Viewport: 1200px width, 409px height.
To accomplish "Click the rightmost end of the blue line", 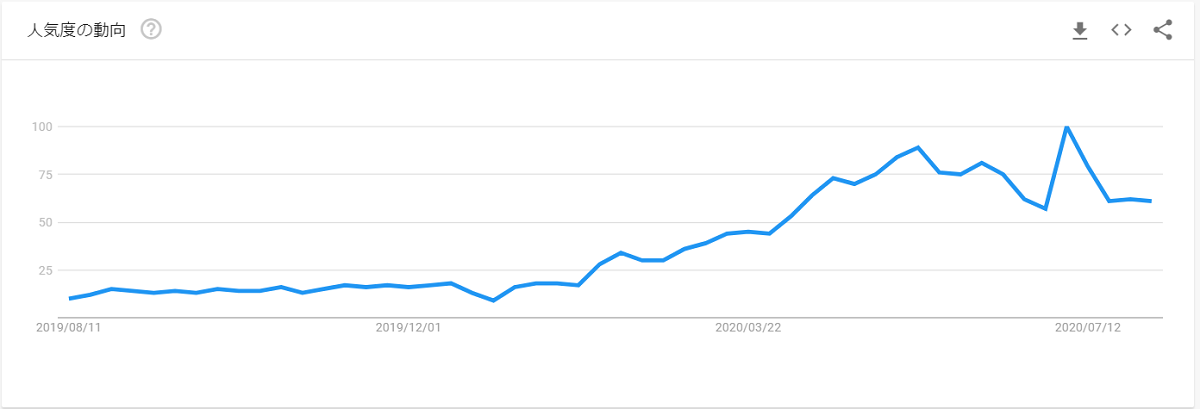I will point(1151,201).
